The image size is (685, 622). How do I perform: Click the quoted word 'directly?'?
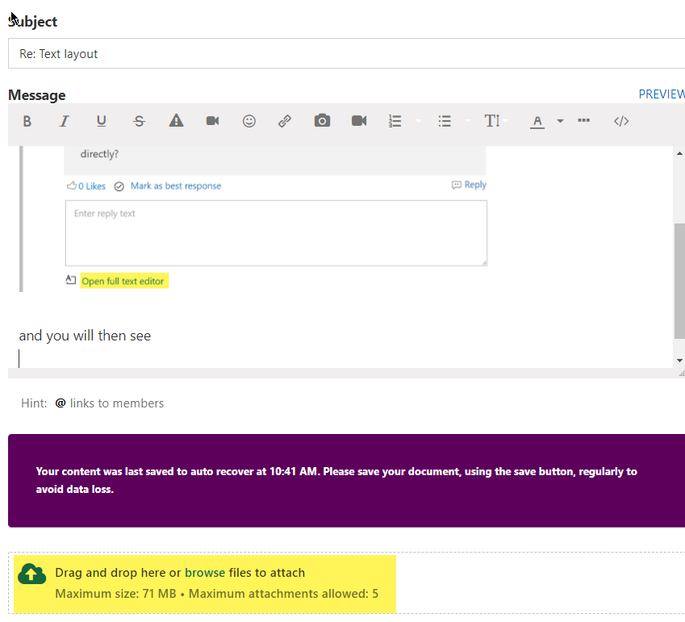[99, 154]
